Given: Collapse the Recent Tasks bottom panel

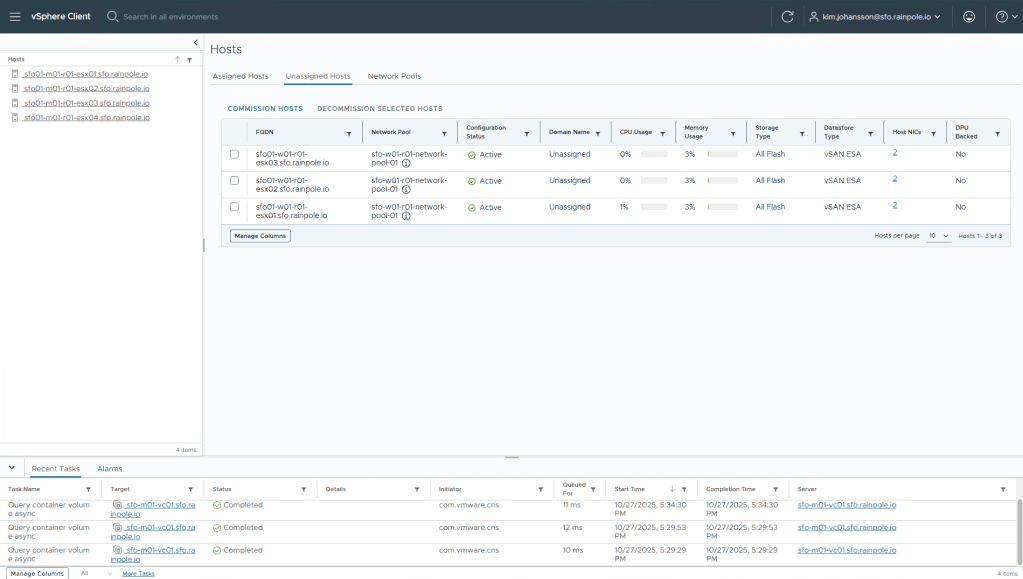Looking at the screenshot, I should pos(12,468).
